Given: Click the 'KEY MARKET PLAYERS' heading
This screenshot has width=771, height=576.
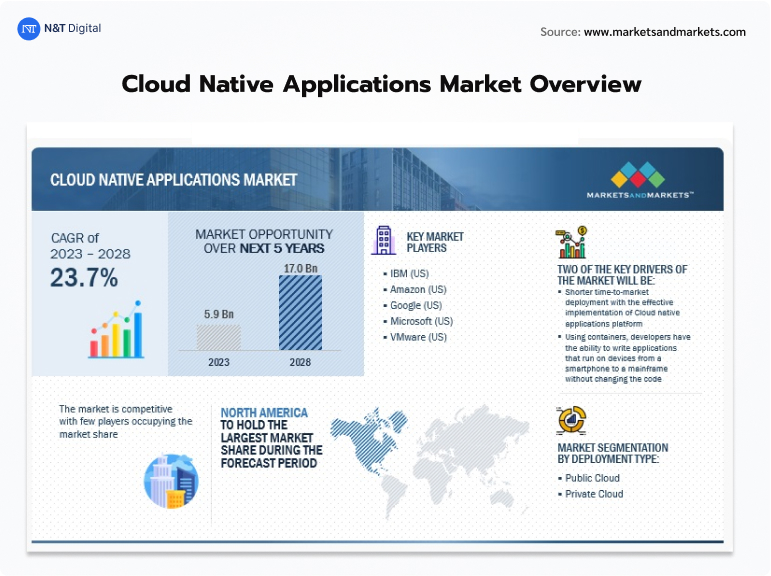Looking at the screenshot, I should tap(435, 243).
